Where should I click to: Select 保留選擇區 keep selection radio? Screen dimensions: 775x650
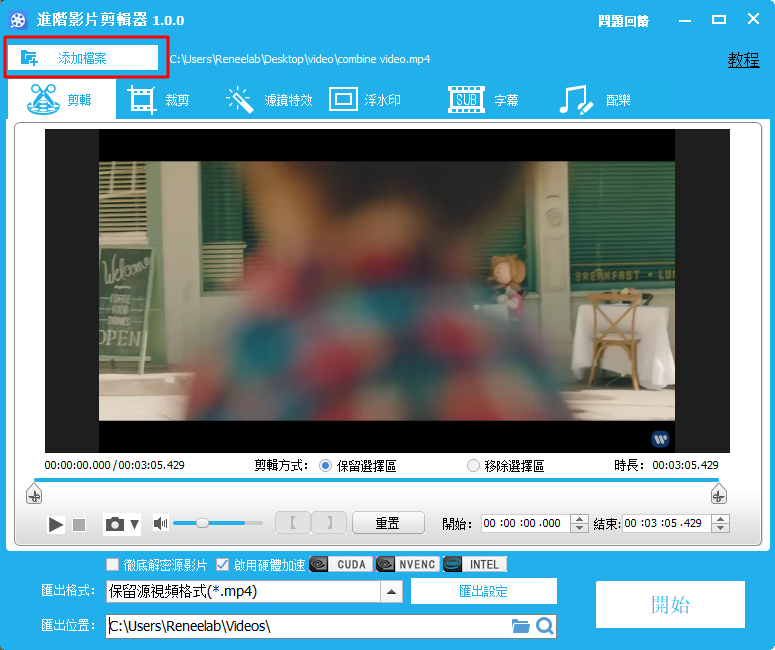click(325, 466)
